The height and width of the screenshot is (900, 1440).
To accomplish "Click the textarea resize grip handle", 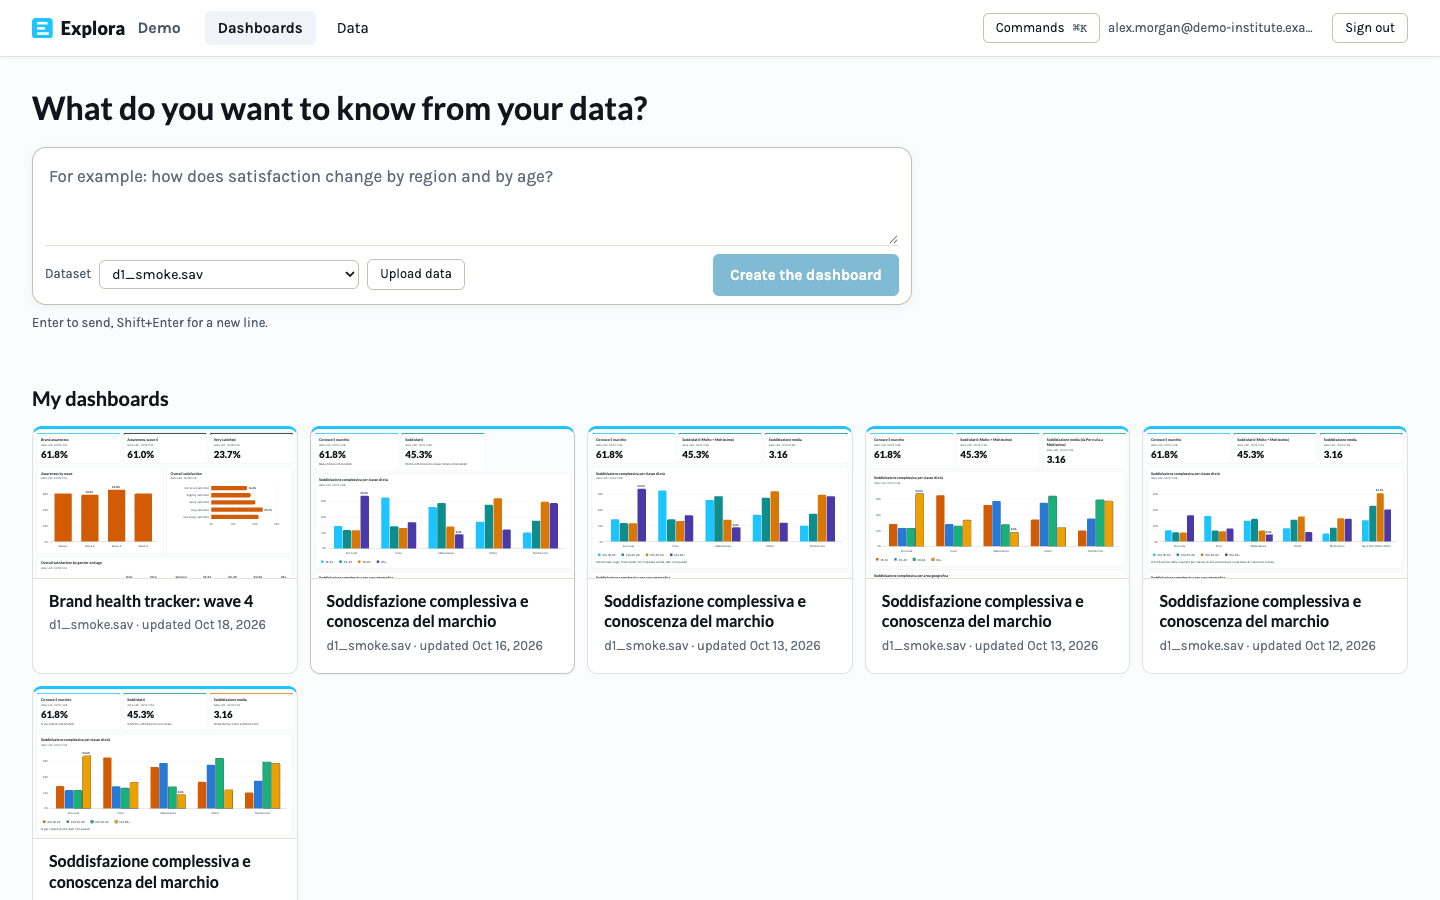I will click(x=893, y=239).
